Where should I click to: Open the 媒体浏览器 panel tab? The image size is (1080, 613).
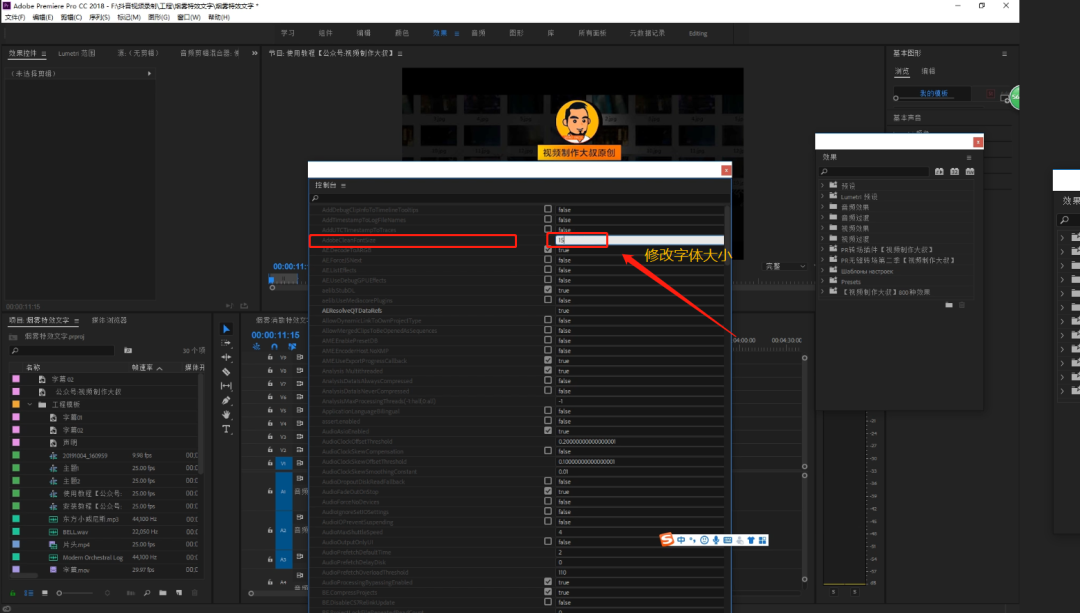(x=110, y=320)
